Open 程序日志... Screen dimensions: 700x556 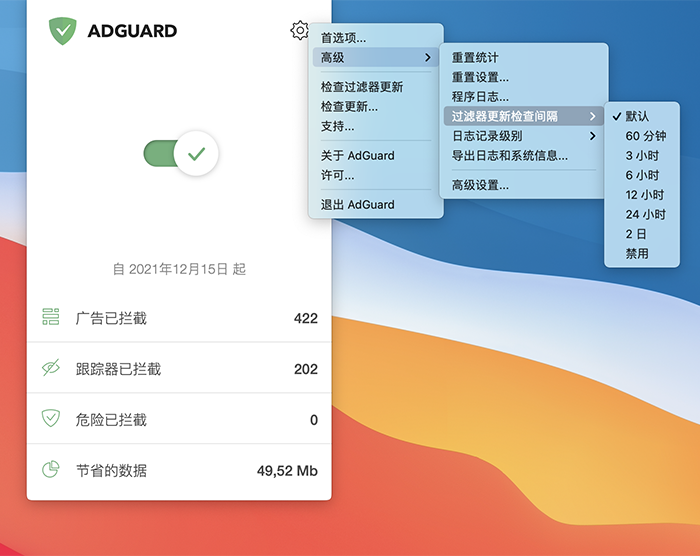tap(524, 97)
